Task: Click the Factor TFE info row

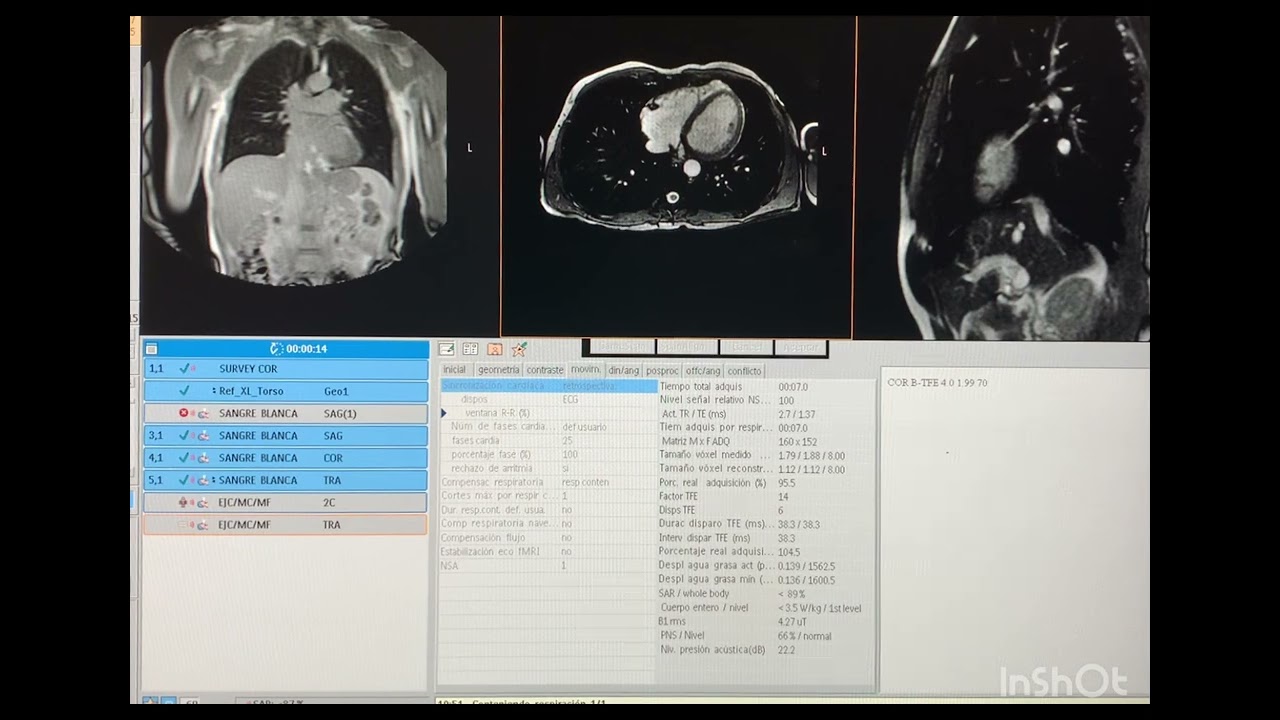Action: [x=765, y=496]
